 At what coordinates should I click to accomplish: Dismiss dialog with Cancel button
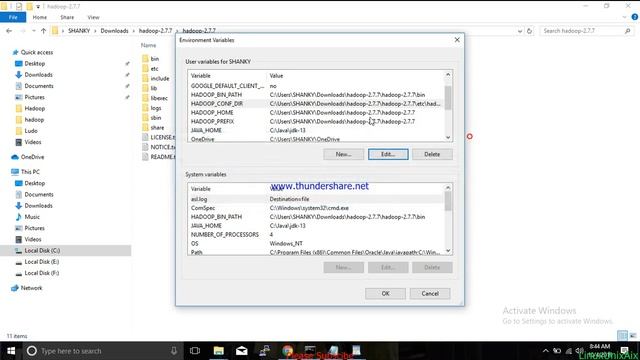pos(430,293)
